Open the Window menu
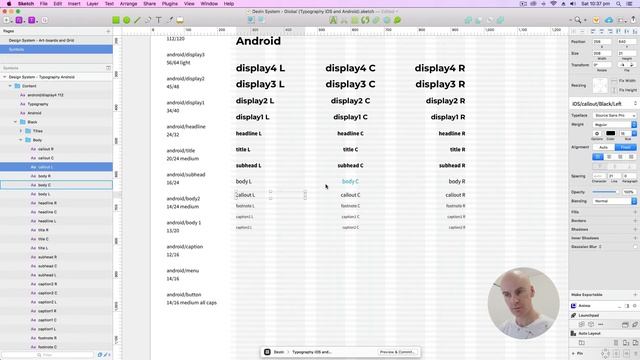Image resolution: width=640 pixels, height=360 pixels. point(209,4)
